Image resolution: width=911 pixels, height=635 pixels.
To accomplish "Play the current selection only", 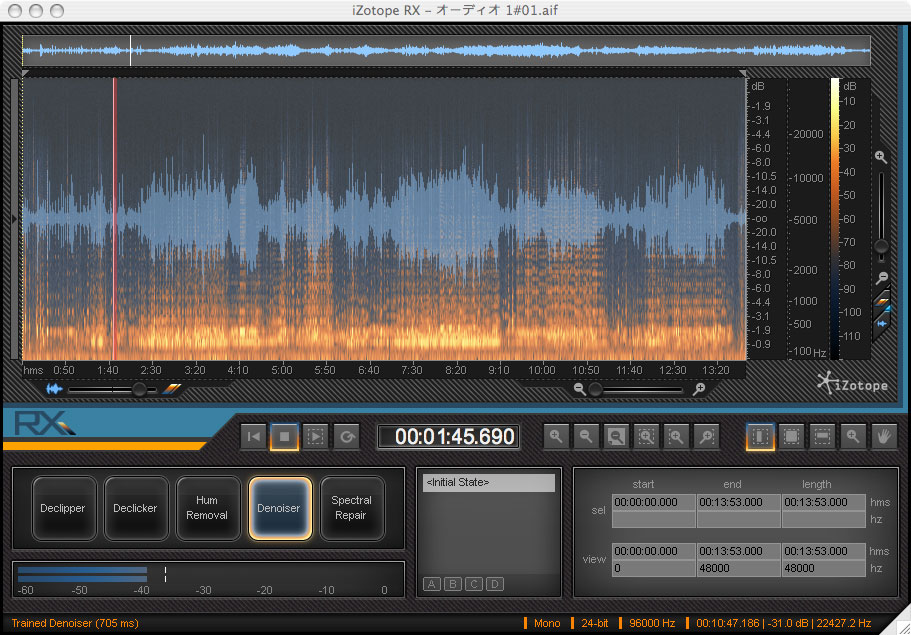I will (x=315, y=436).
